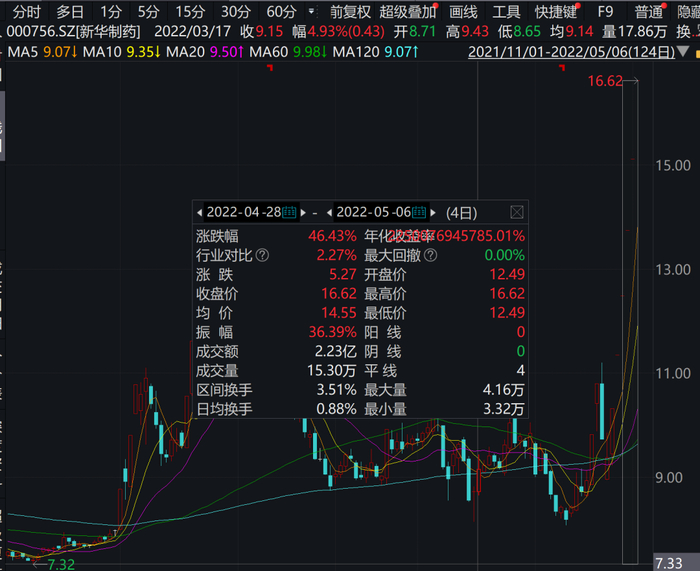Image resolution: width=700 pixels, height=571 pixels.
Task: Switch to 分时 chart view
Action: coord(26,12)
